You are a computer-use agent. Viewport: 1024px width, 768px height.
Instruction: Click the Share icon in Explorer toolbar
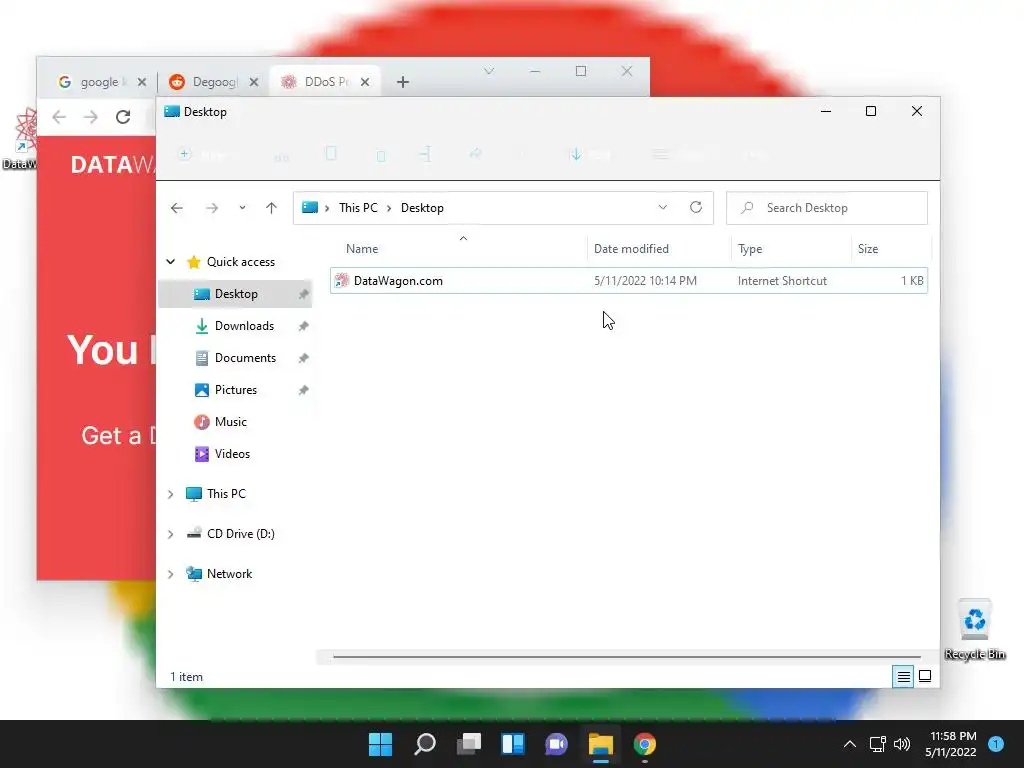point(475,154)
